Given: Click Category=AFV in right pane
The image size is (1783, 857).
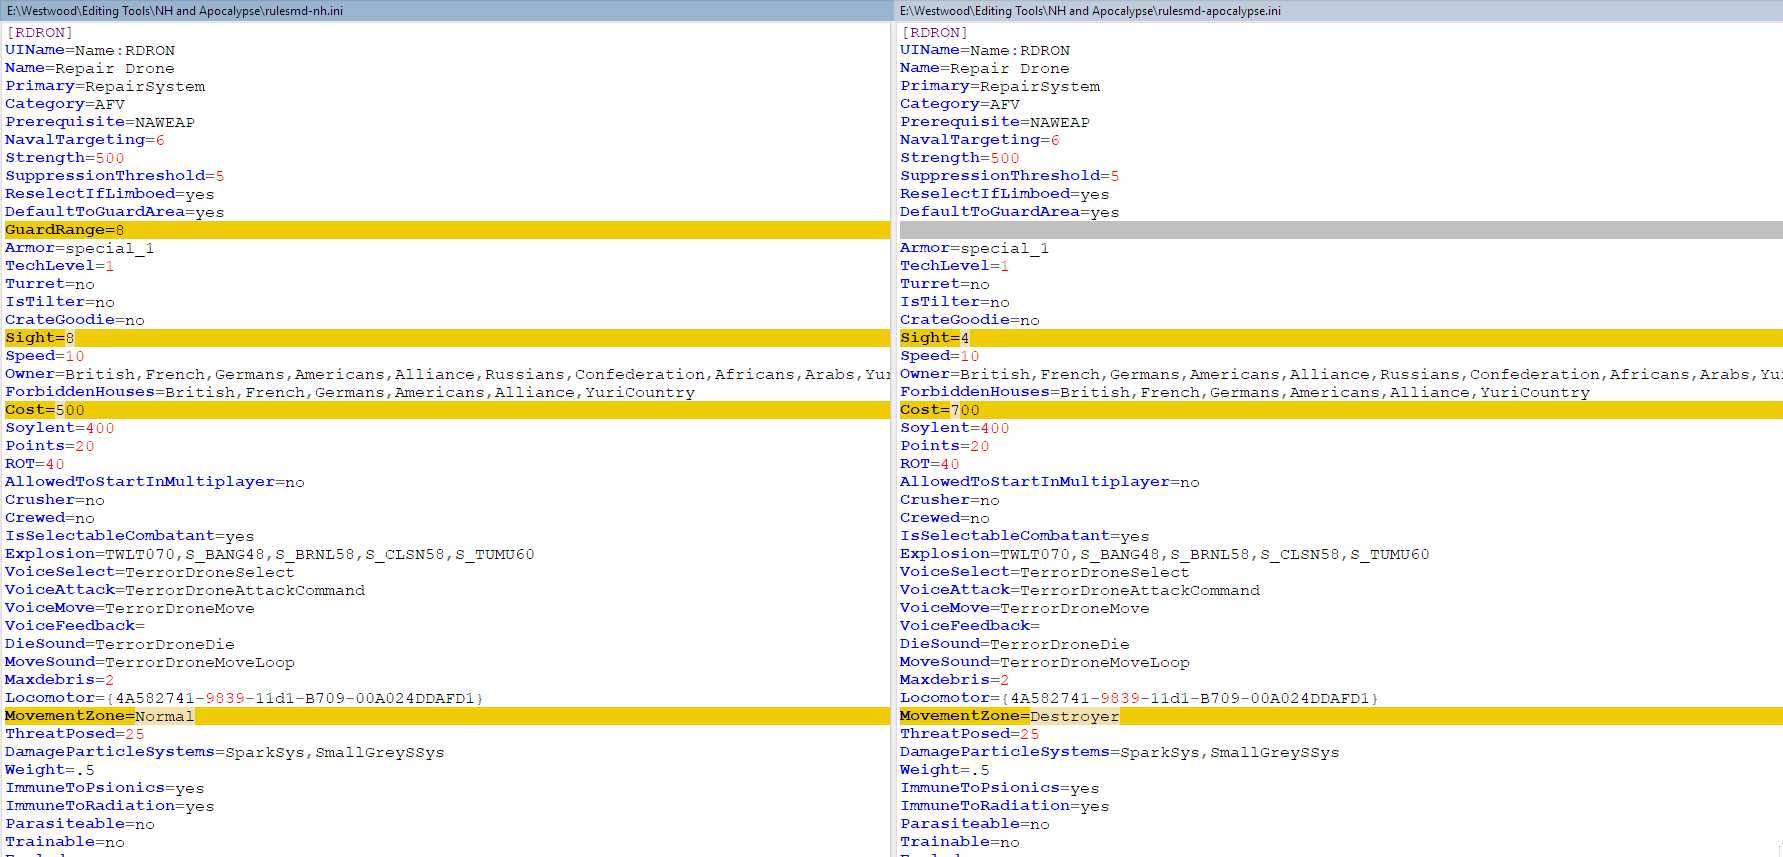Looking at the screenshot, I should [x=960, y=104].
